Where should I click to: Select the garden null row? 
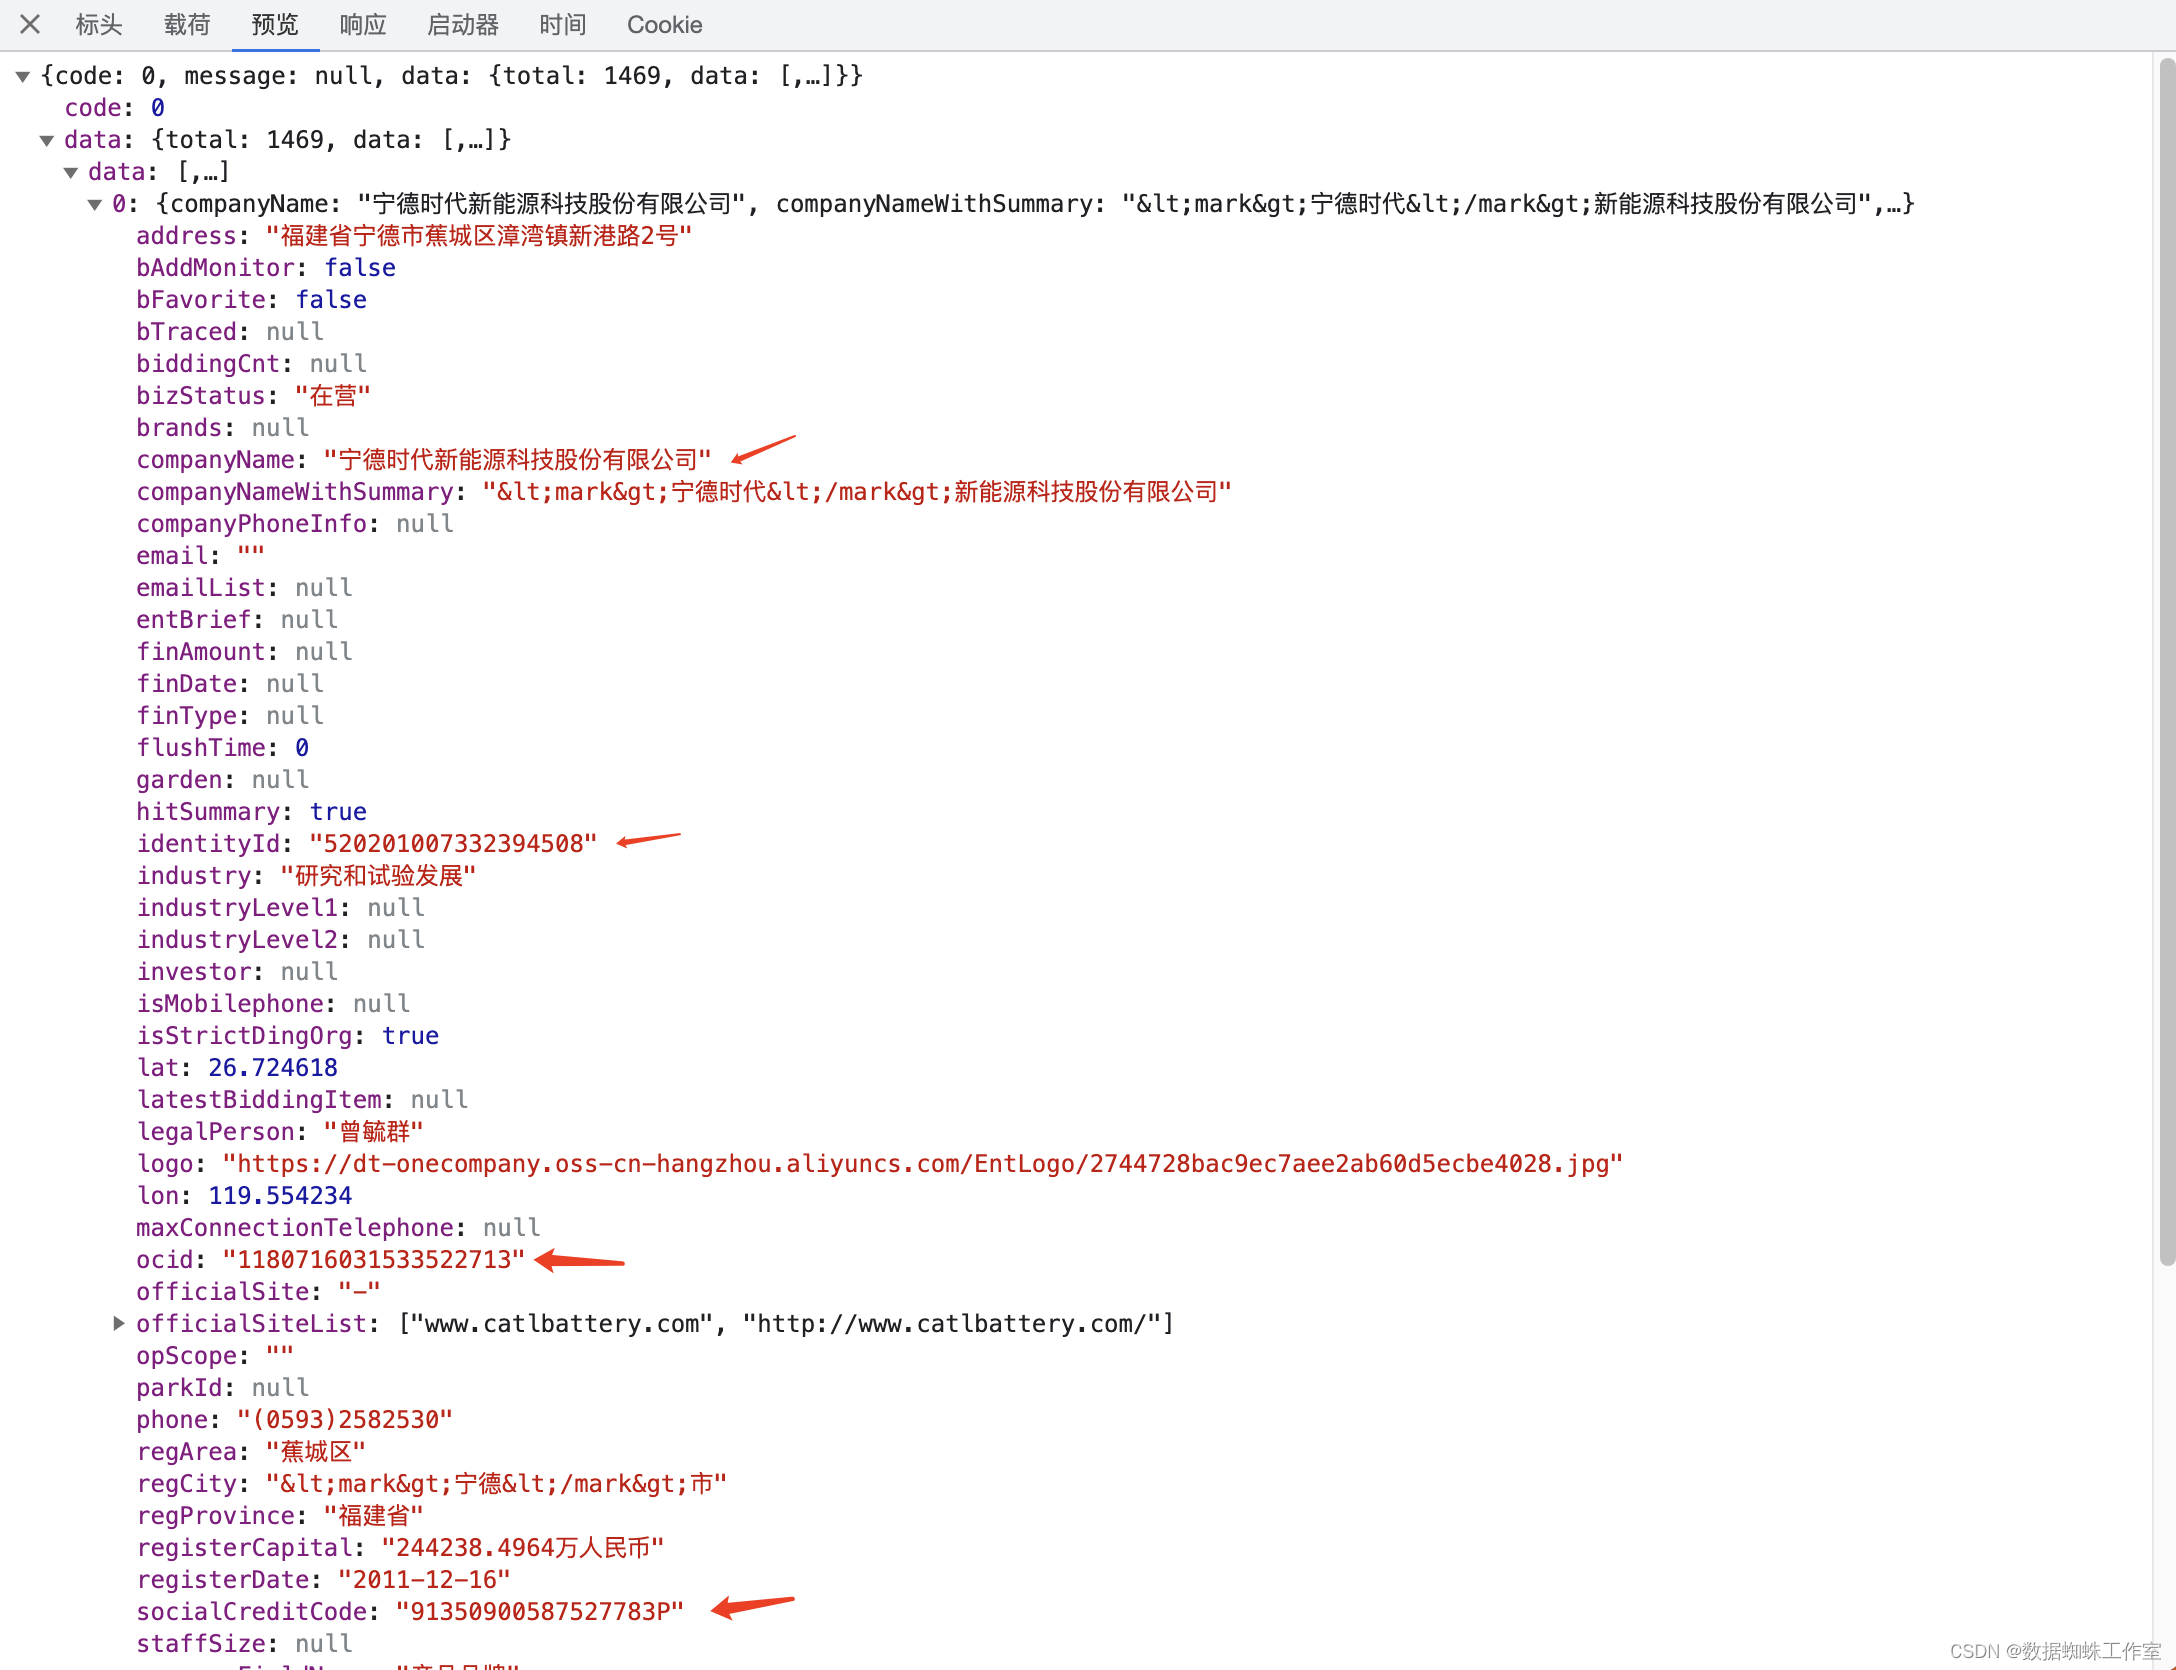point(223,780)
